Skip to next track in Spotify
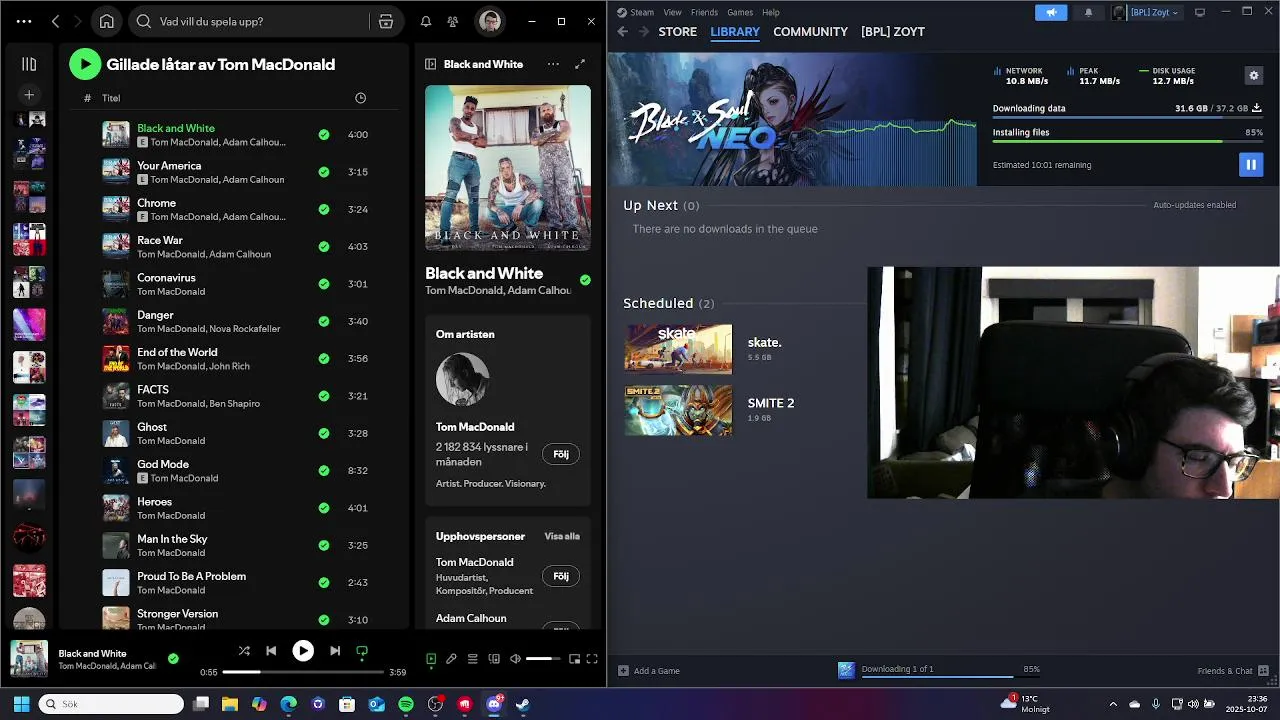This screenshot has width=1280, height=720. point(335,650)
